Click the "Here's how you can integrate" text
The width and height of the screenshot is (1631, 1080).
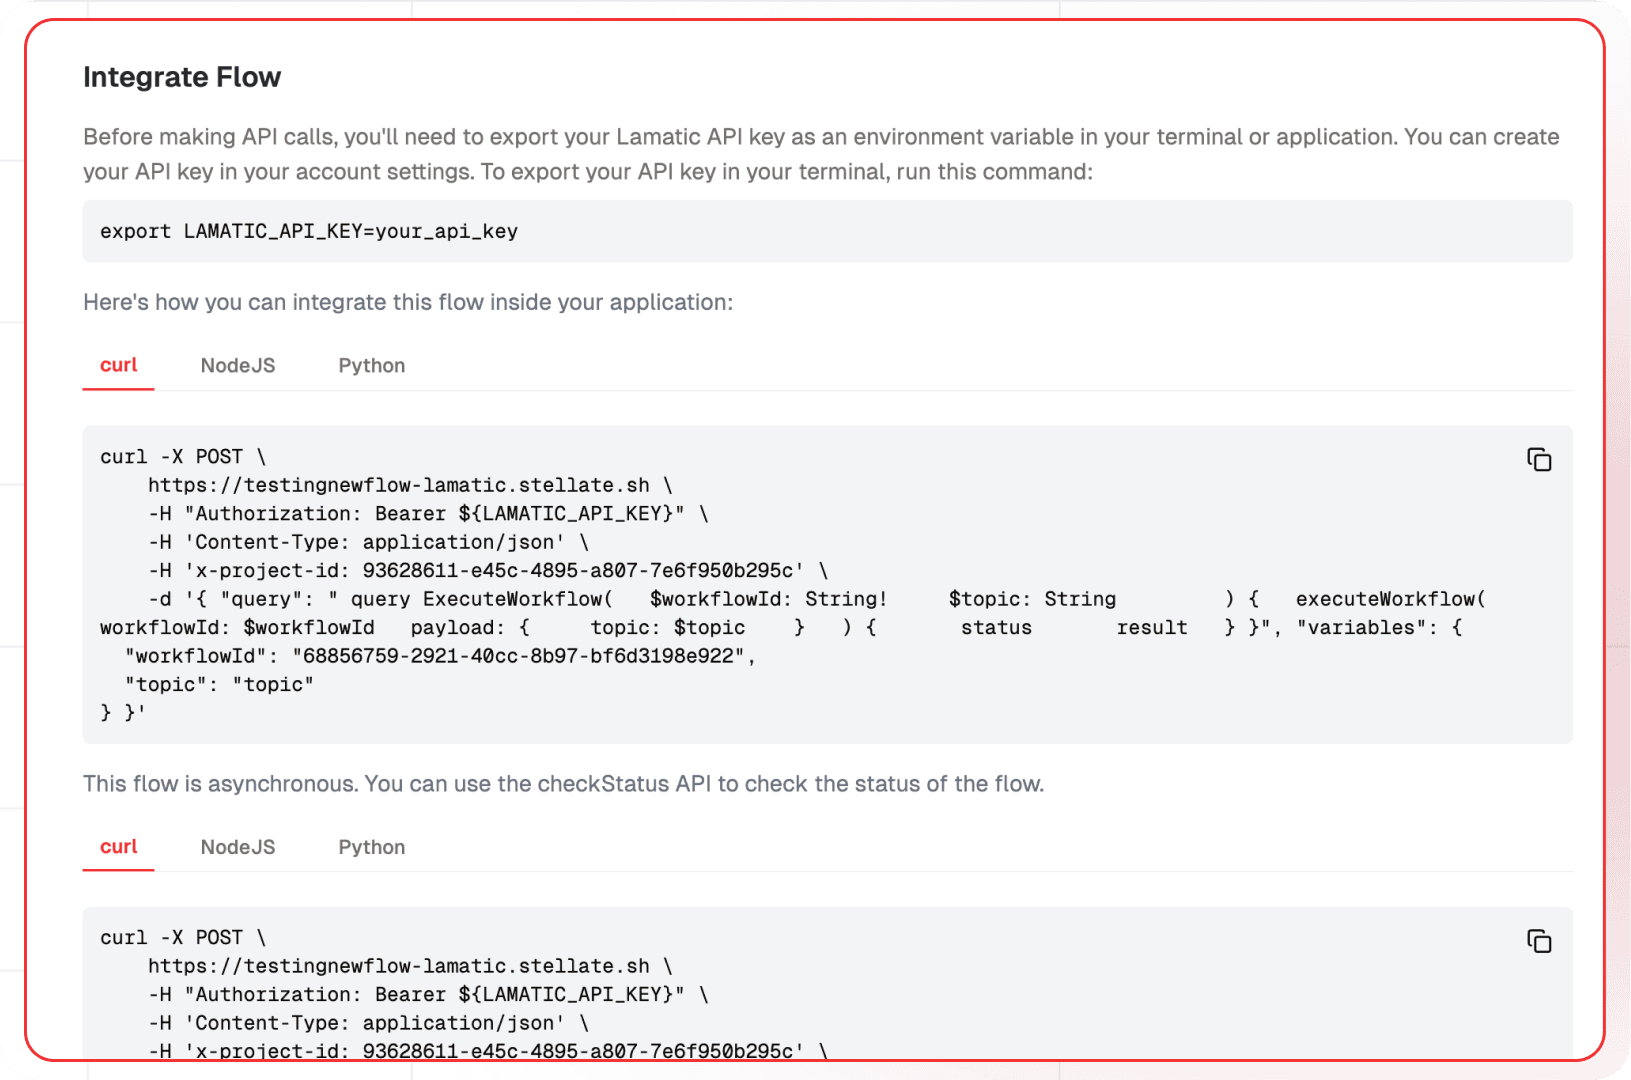(408, 303)
